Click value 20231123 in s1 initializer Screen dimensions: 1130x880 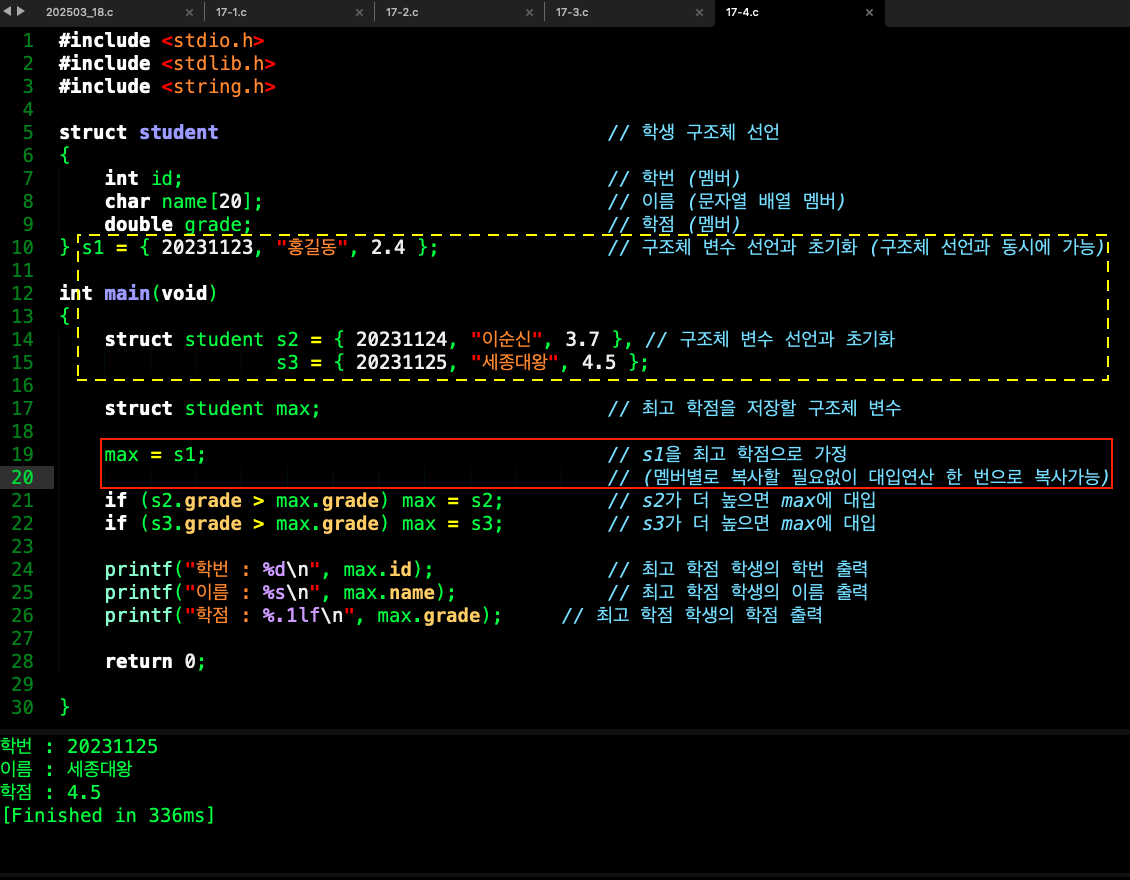(208, 247)
